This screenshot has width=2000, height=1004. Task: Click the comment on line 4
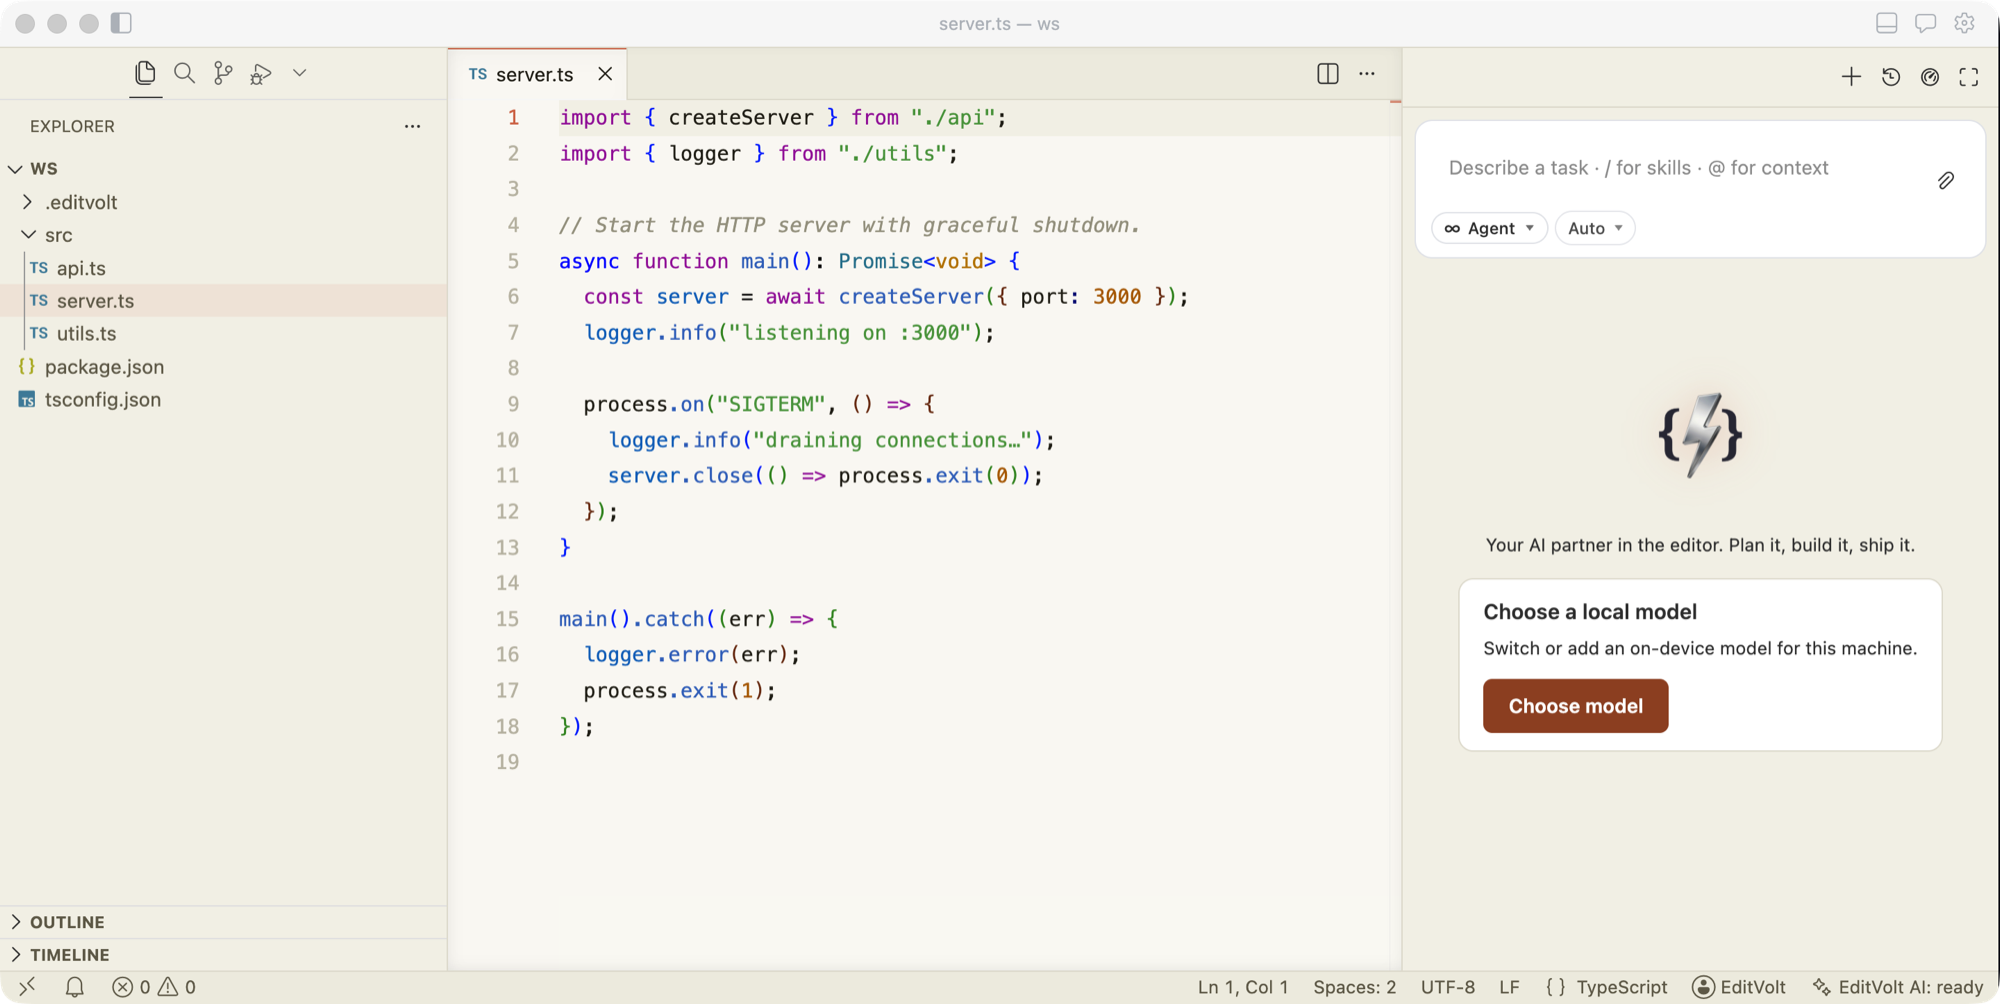tap(849, 225)
